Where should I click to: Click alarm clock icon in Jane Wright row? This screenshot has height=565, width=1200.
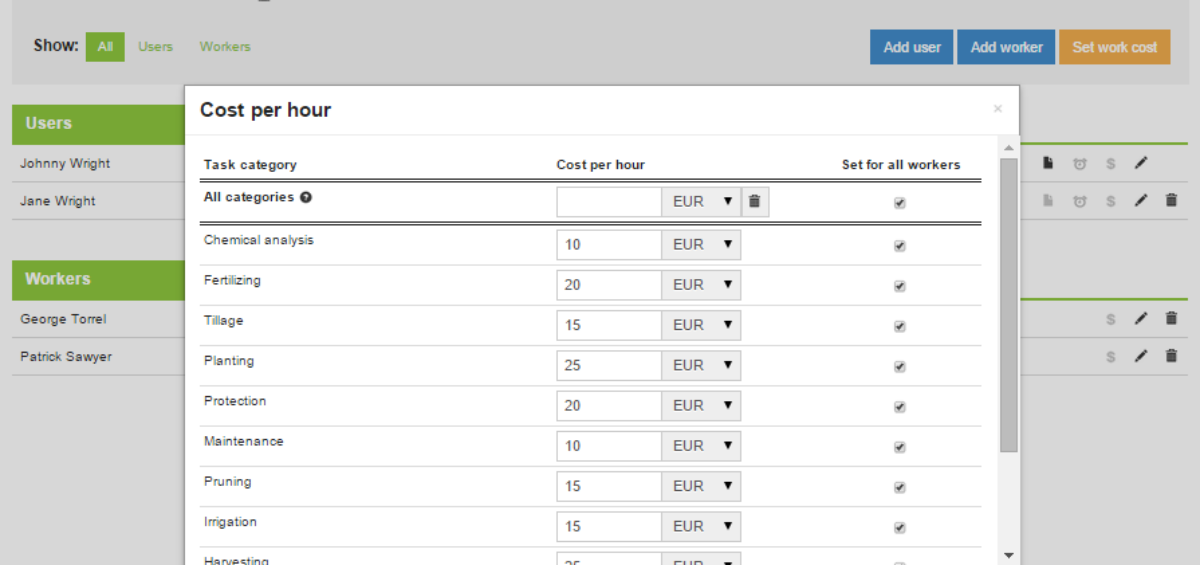(x=1080, y=200)
